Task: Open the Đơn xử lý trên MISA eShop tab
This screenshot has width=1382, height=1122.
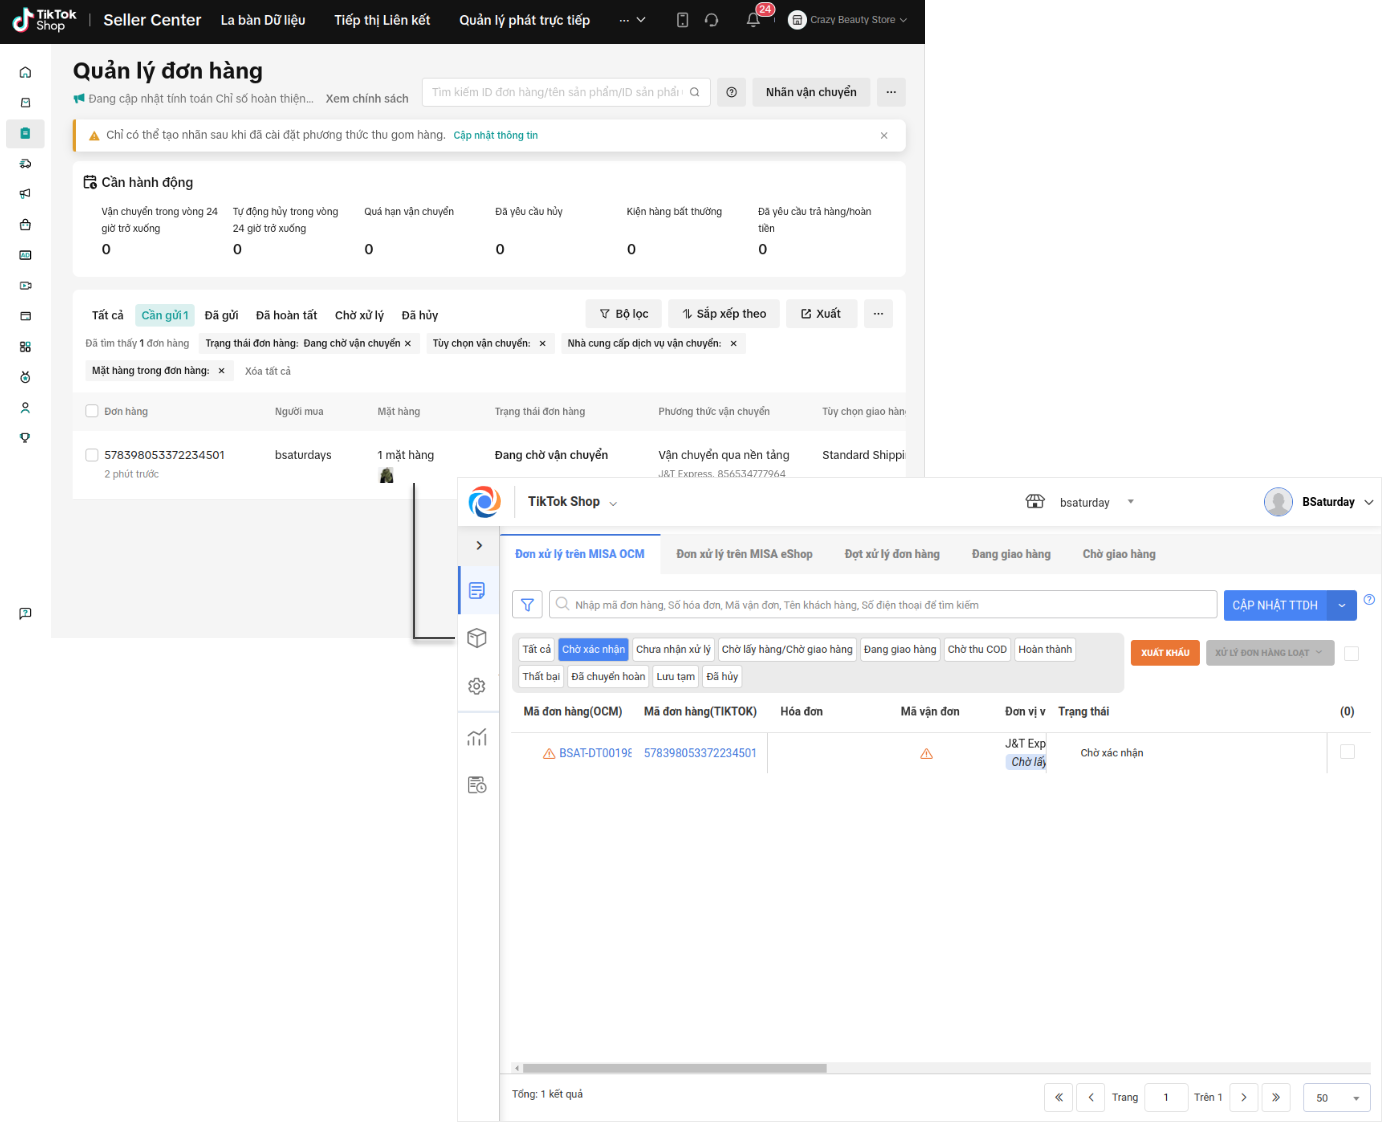Action: pos(744,554)
